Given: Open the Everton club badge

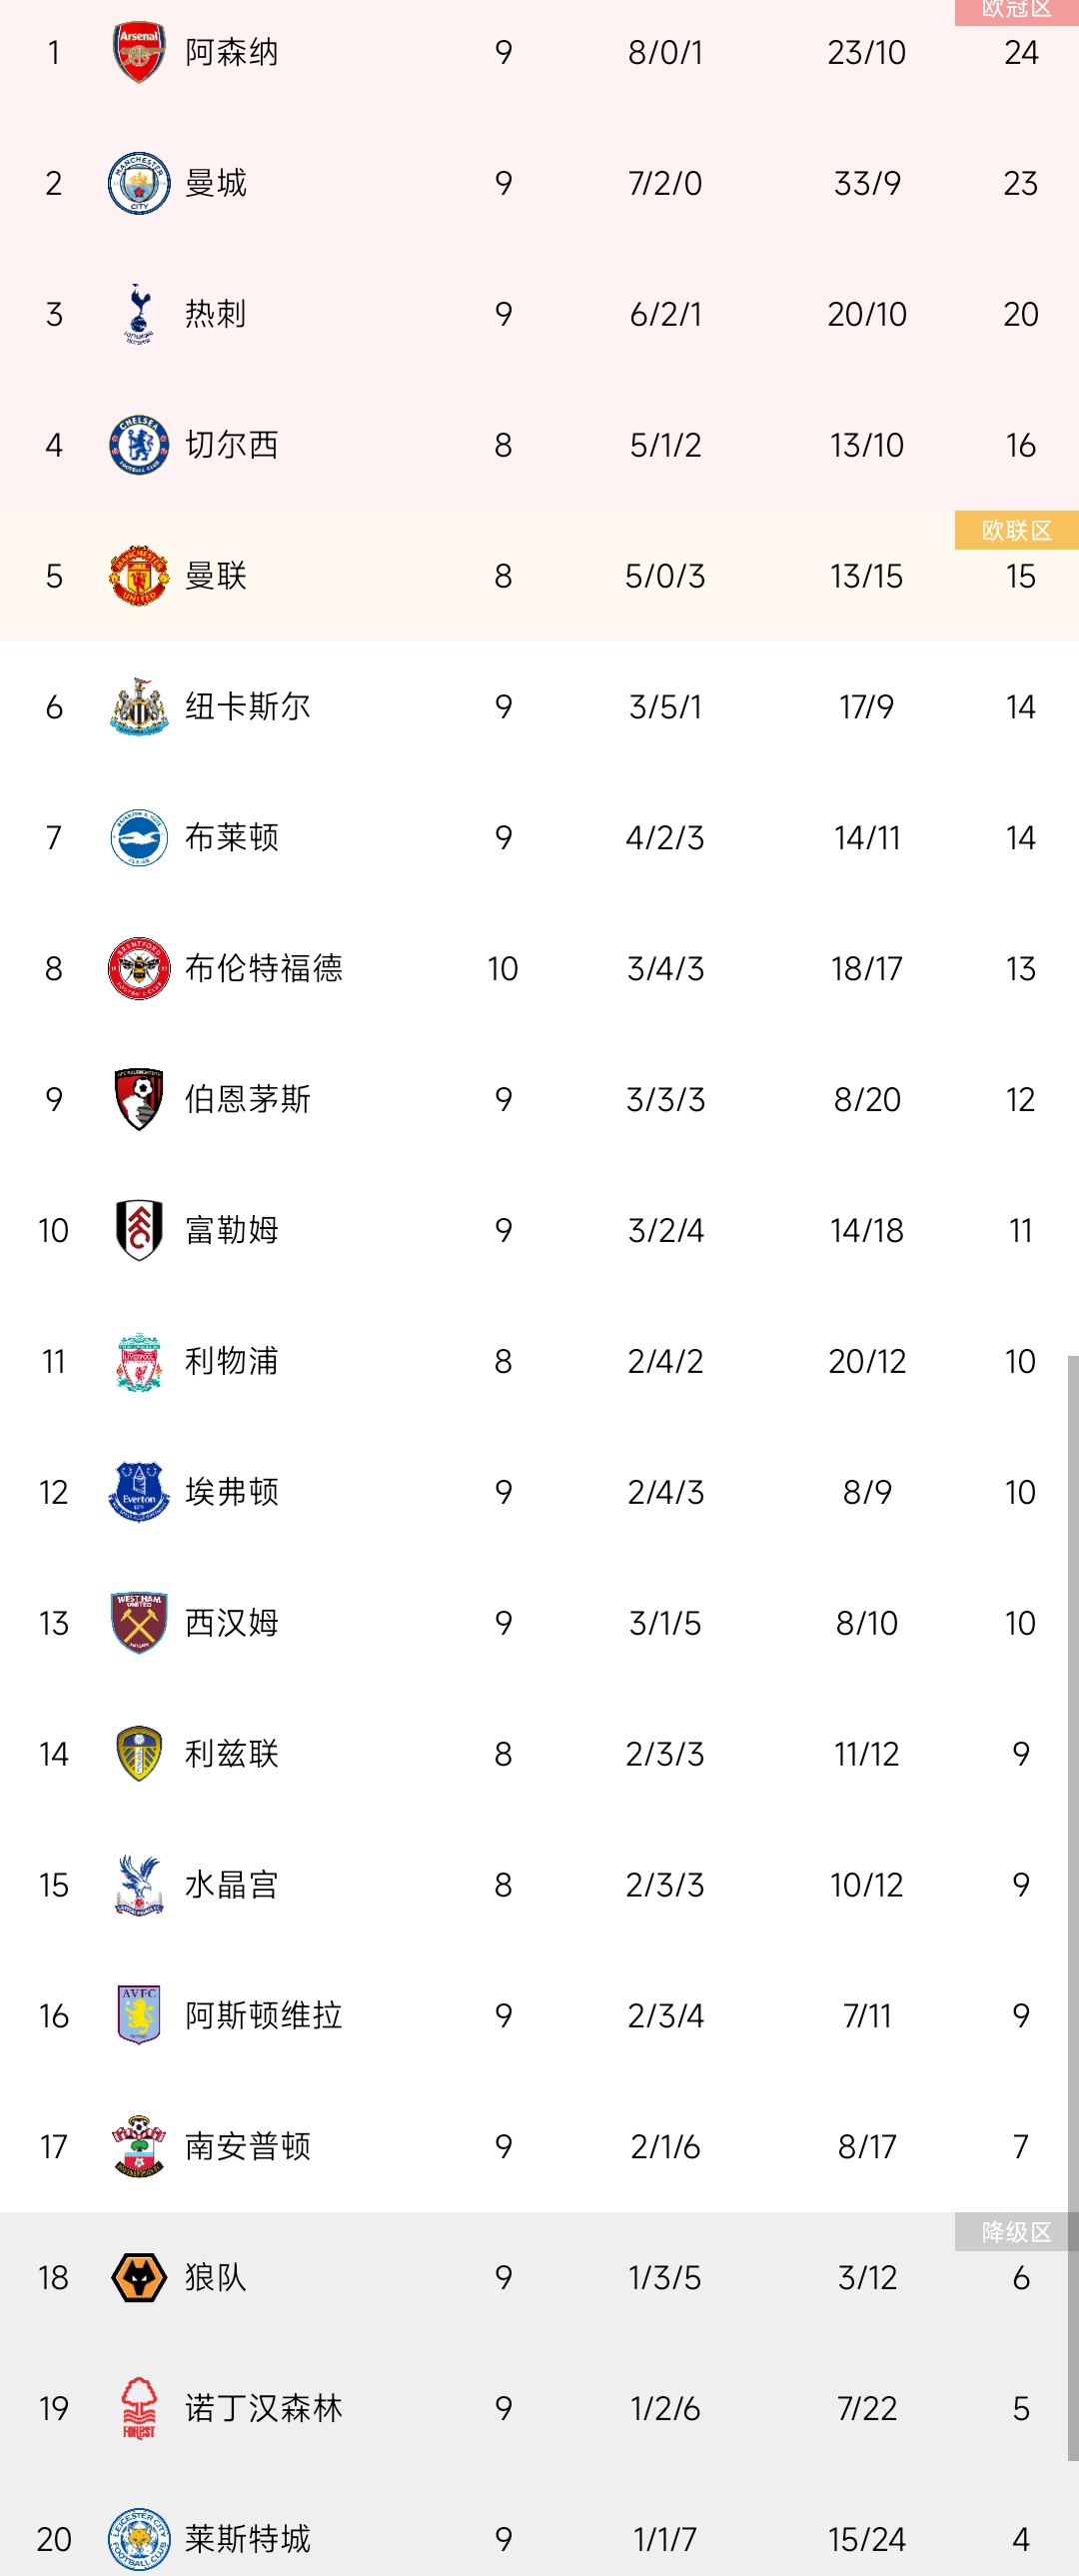Looking at the screenshot, I should coord(138,1492).
